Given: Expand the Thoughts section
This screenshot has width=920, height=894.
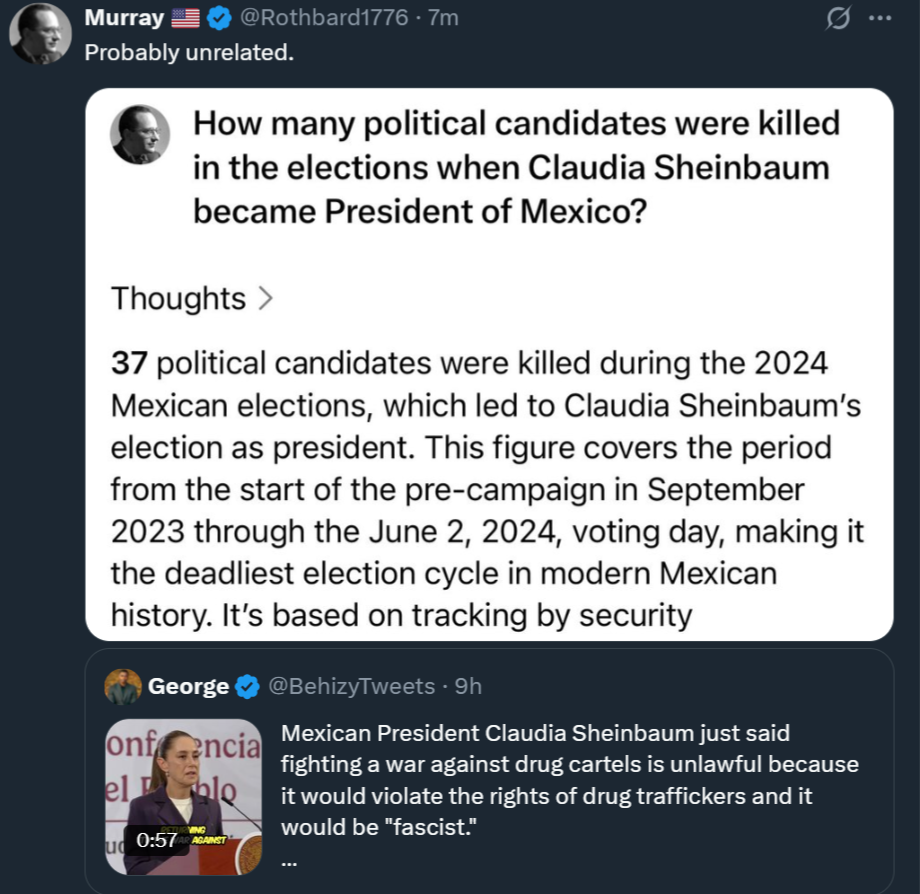Looking at the screenshot, I should click(x=178, y=298).
